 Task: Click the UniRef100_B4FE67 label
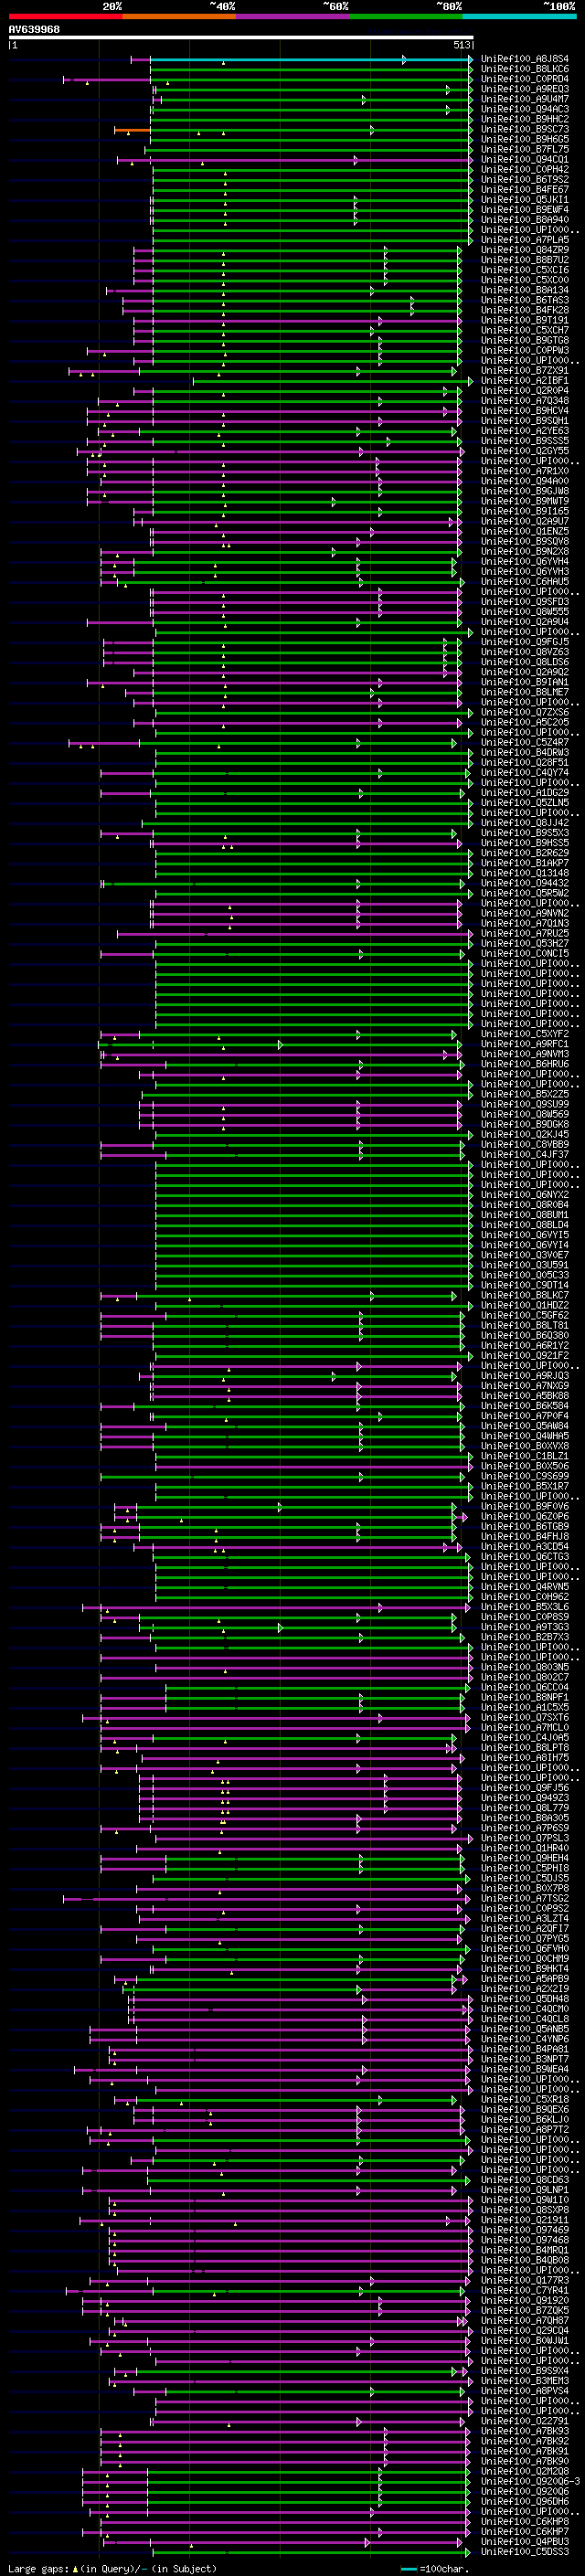pyautogui.click(x=524, y=189)
